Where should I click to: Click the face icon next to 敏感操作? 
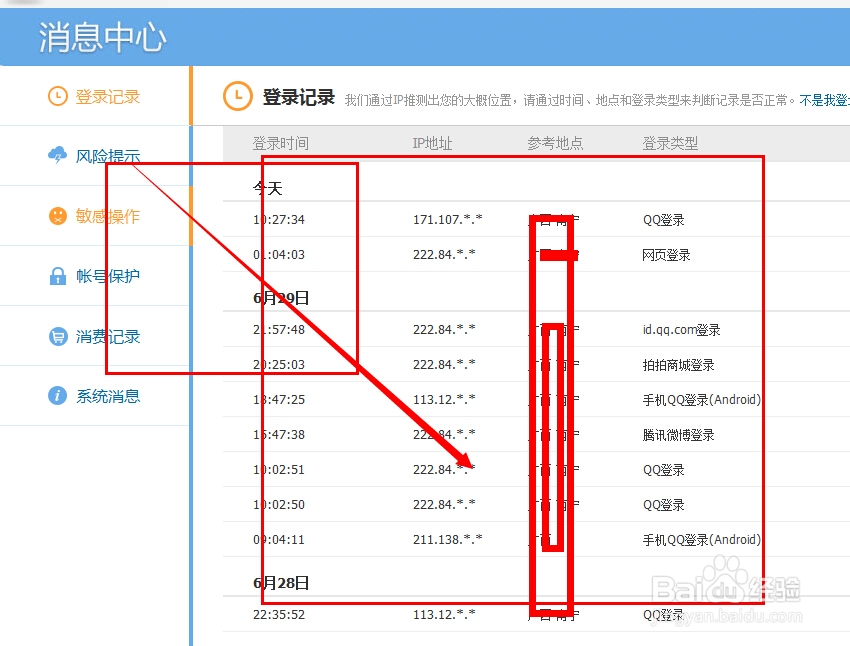click(57, 216)
